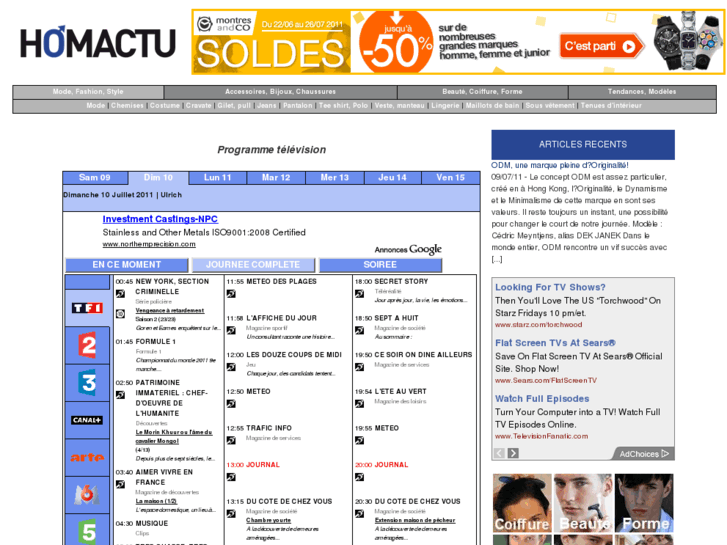Show SOIREE evening schedule
The image size is (727, 545).
pyautogui.click(x=380, y=265)
